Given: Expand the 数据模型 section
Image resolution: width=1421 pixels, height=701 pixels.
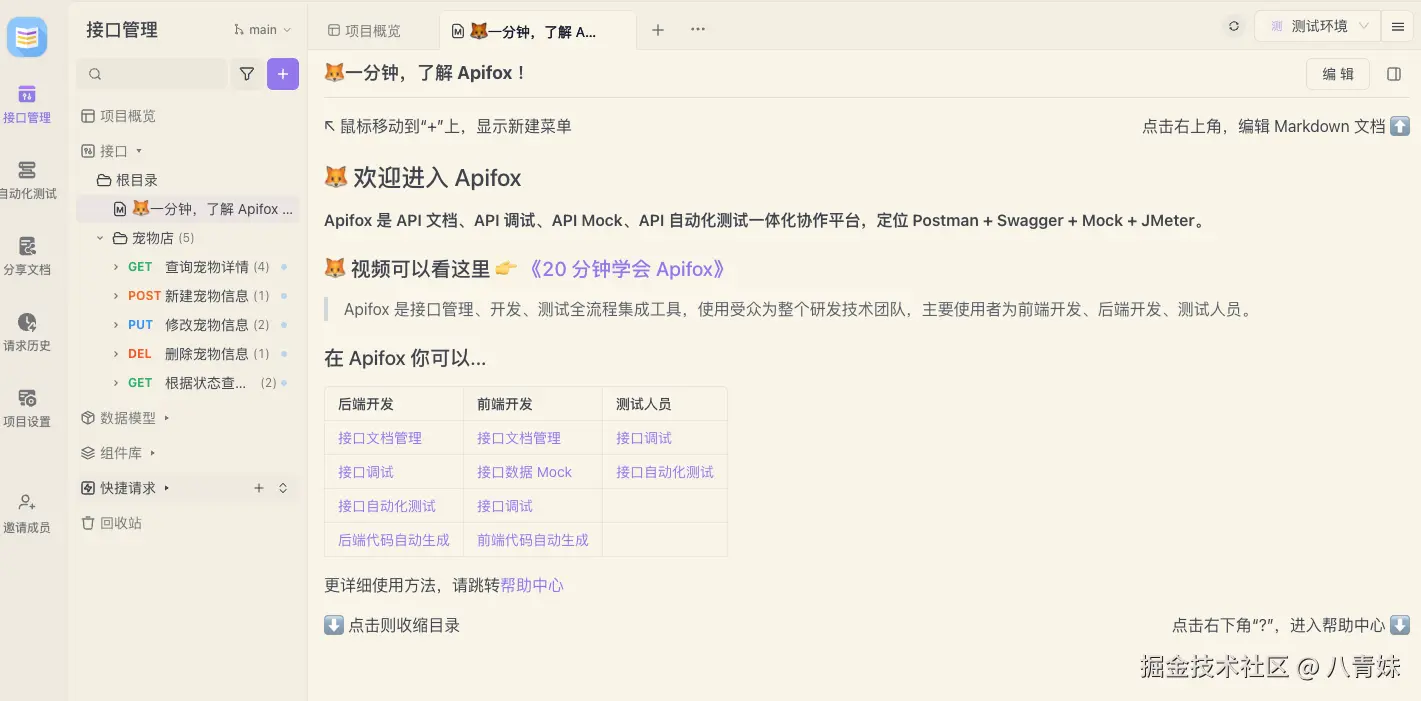Looking at the screenshot, I should click(167, 418).
